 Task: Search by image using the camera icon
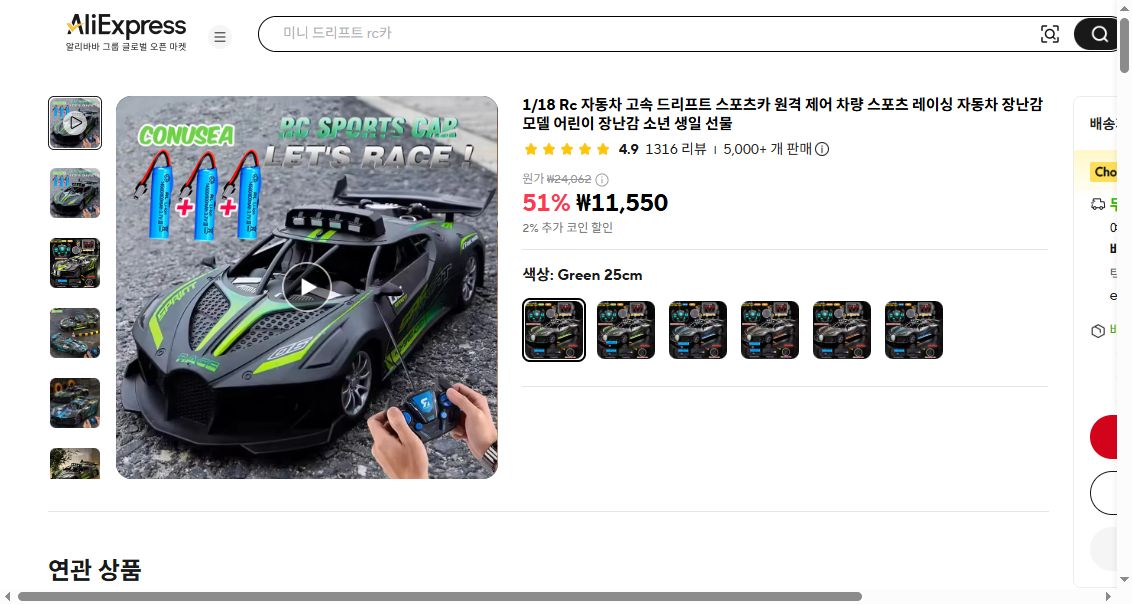click(1050, 34)
